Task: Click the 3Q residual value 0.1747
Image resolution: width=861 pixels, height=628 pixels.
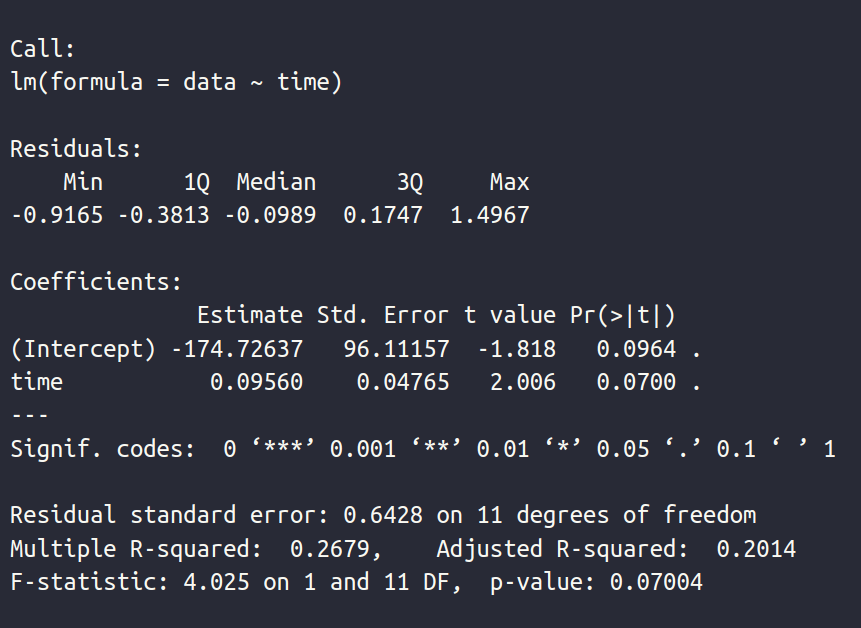Action: [383, 215]
